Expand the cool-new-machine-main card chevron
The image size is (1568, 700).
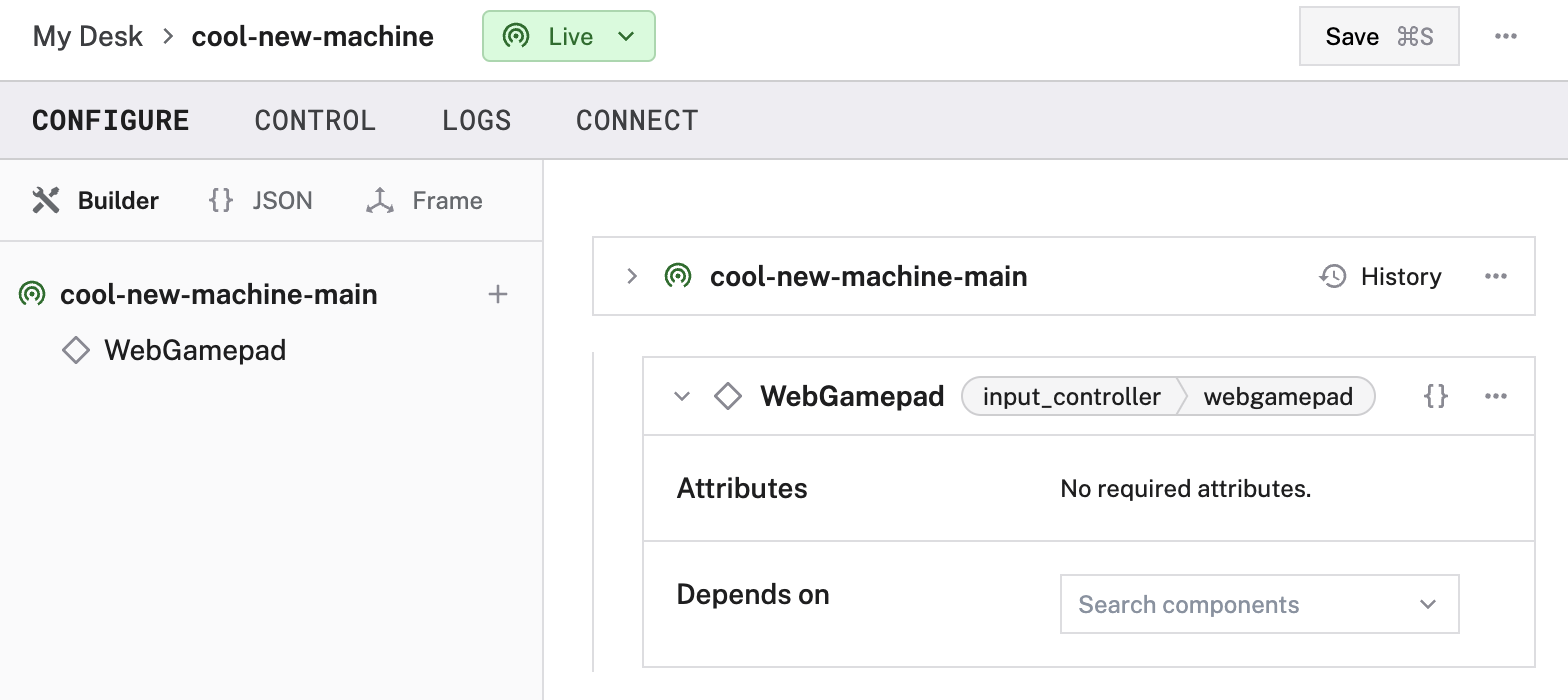pyautogui.click(x=631, y=276)
